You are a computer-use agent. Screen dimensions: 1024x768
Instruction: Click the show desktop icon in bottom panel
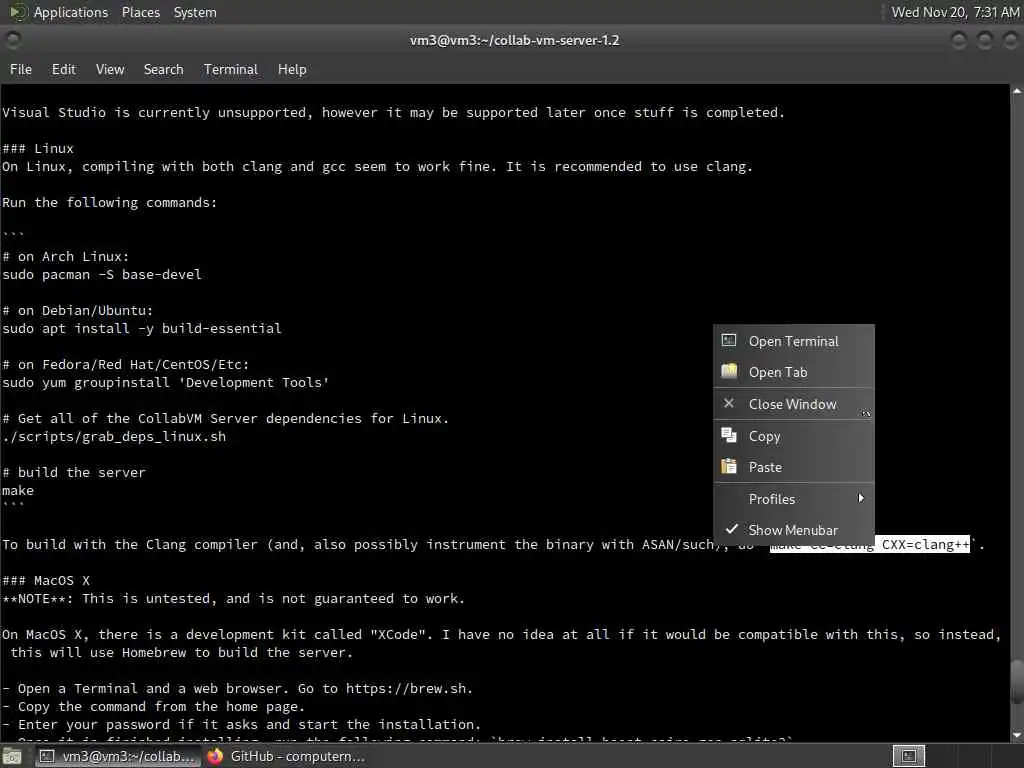(12, 757)
